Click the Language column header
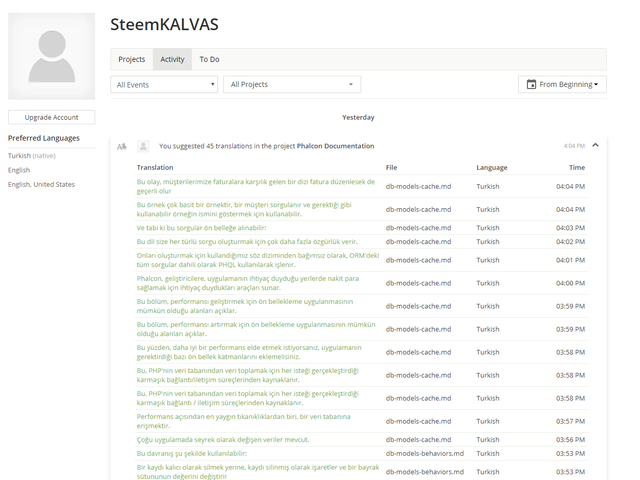This screenshot has height=480, width=640. (491, 168)
